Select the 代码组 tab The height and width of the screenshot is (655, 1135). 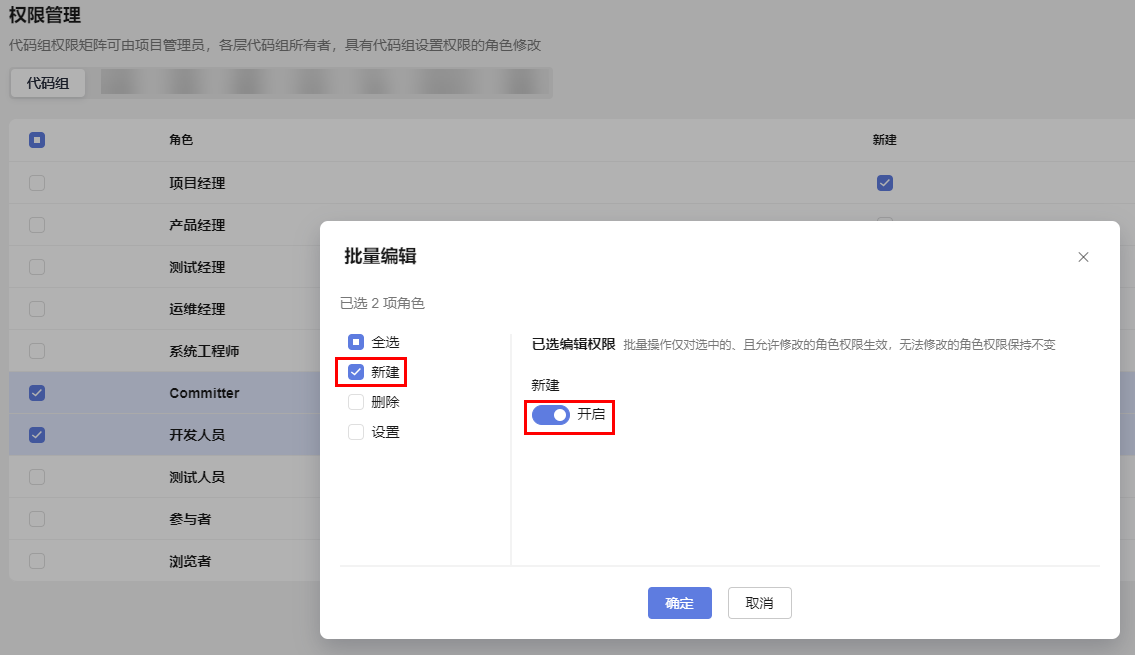click(46, 83)
